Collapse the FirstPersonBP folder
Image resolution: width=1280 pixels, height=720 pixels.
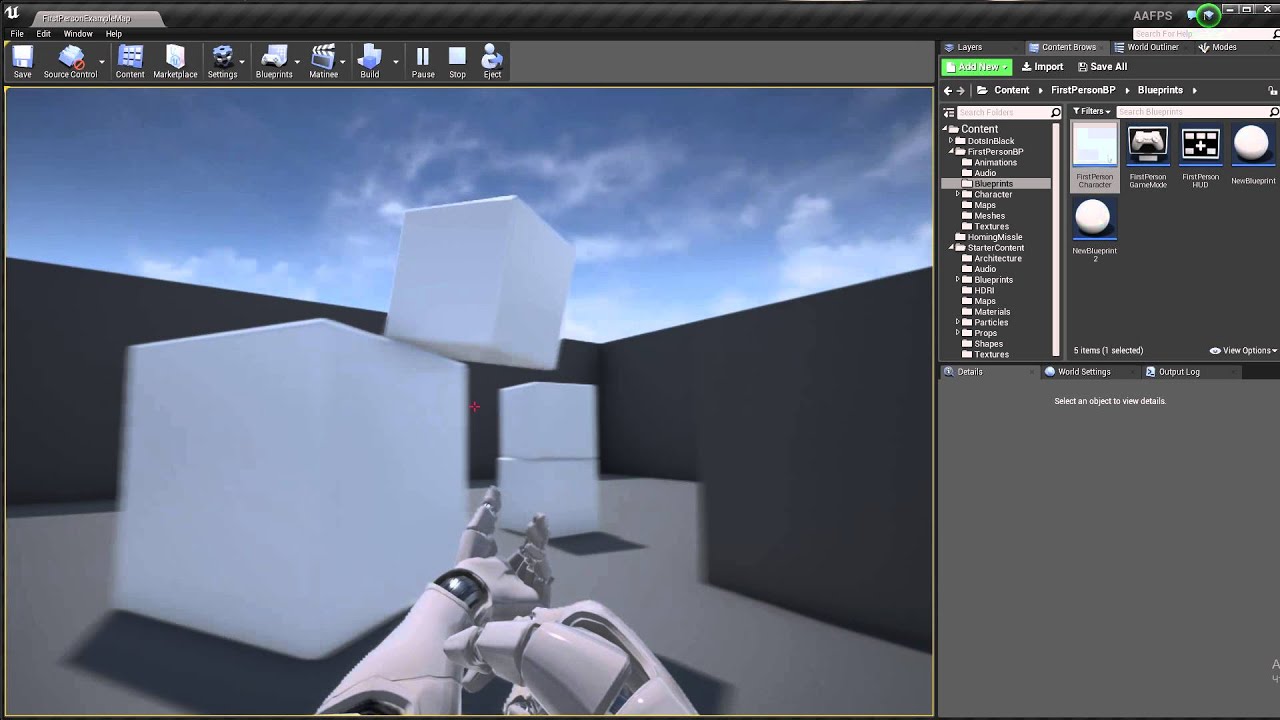(951, 152)
